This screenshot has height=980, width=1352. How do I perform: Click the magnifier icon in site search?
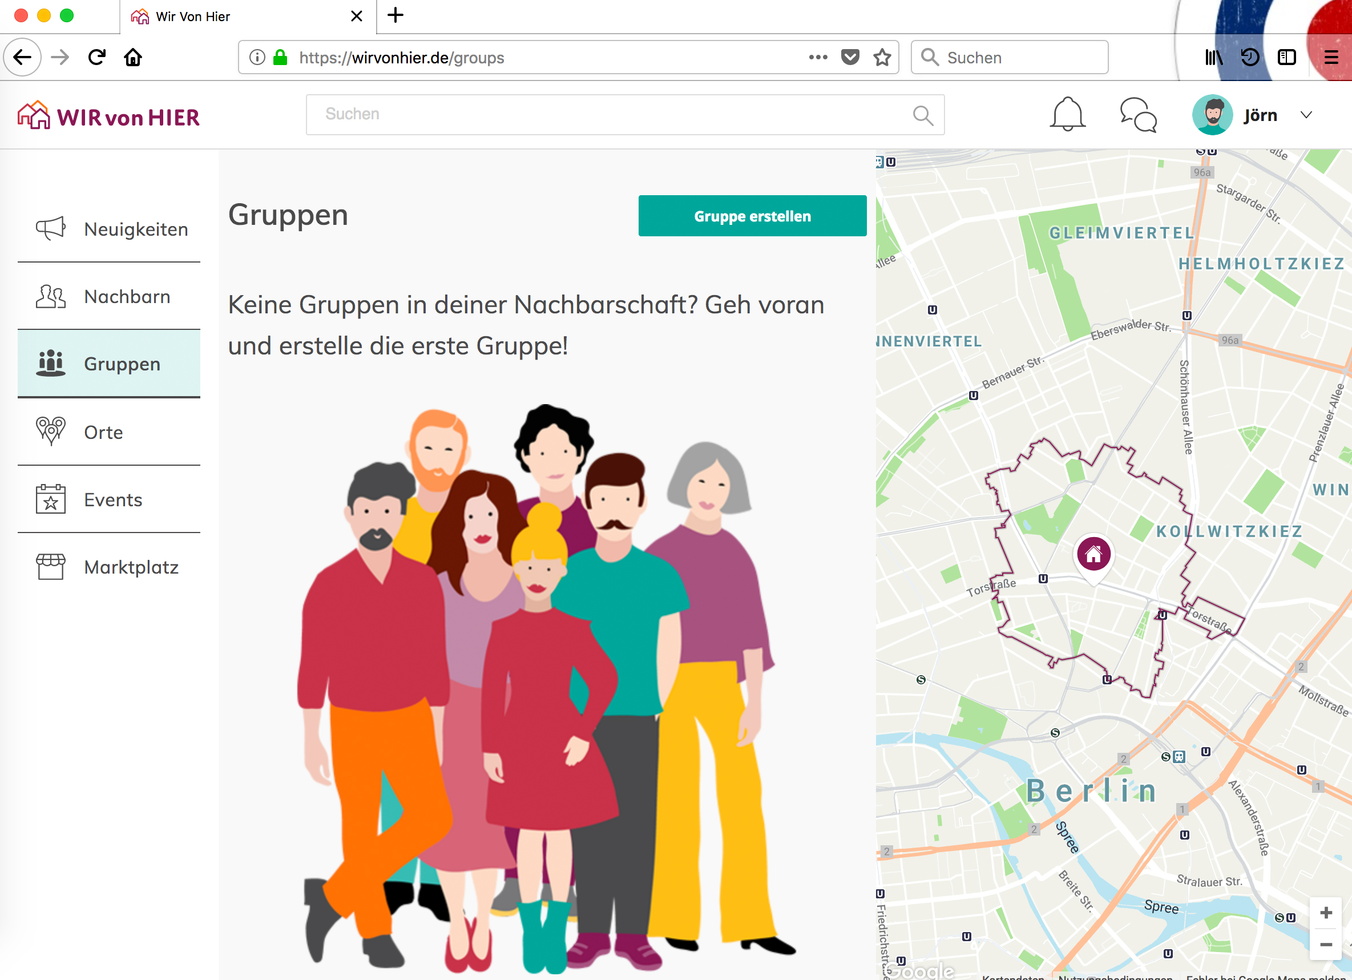923,116
